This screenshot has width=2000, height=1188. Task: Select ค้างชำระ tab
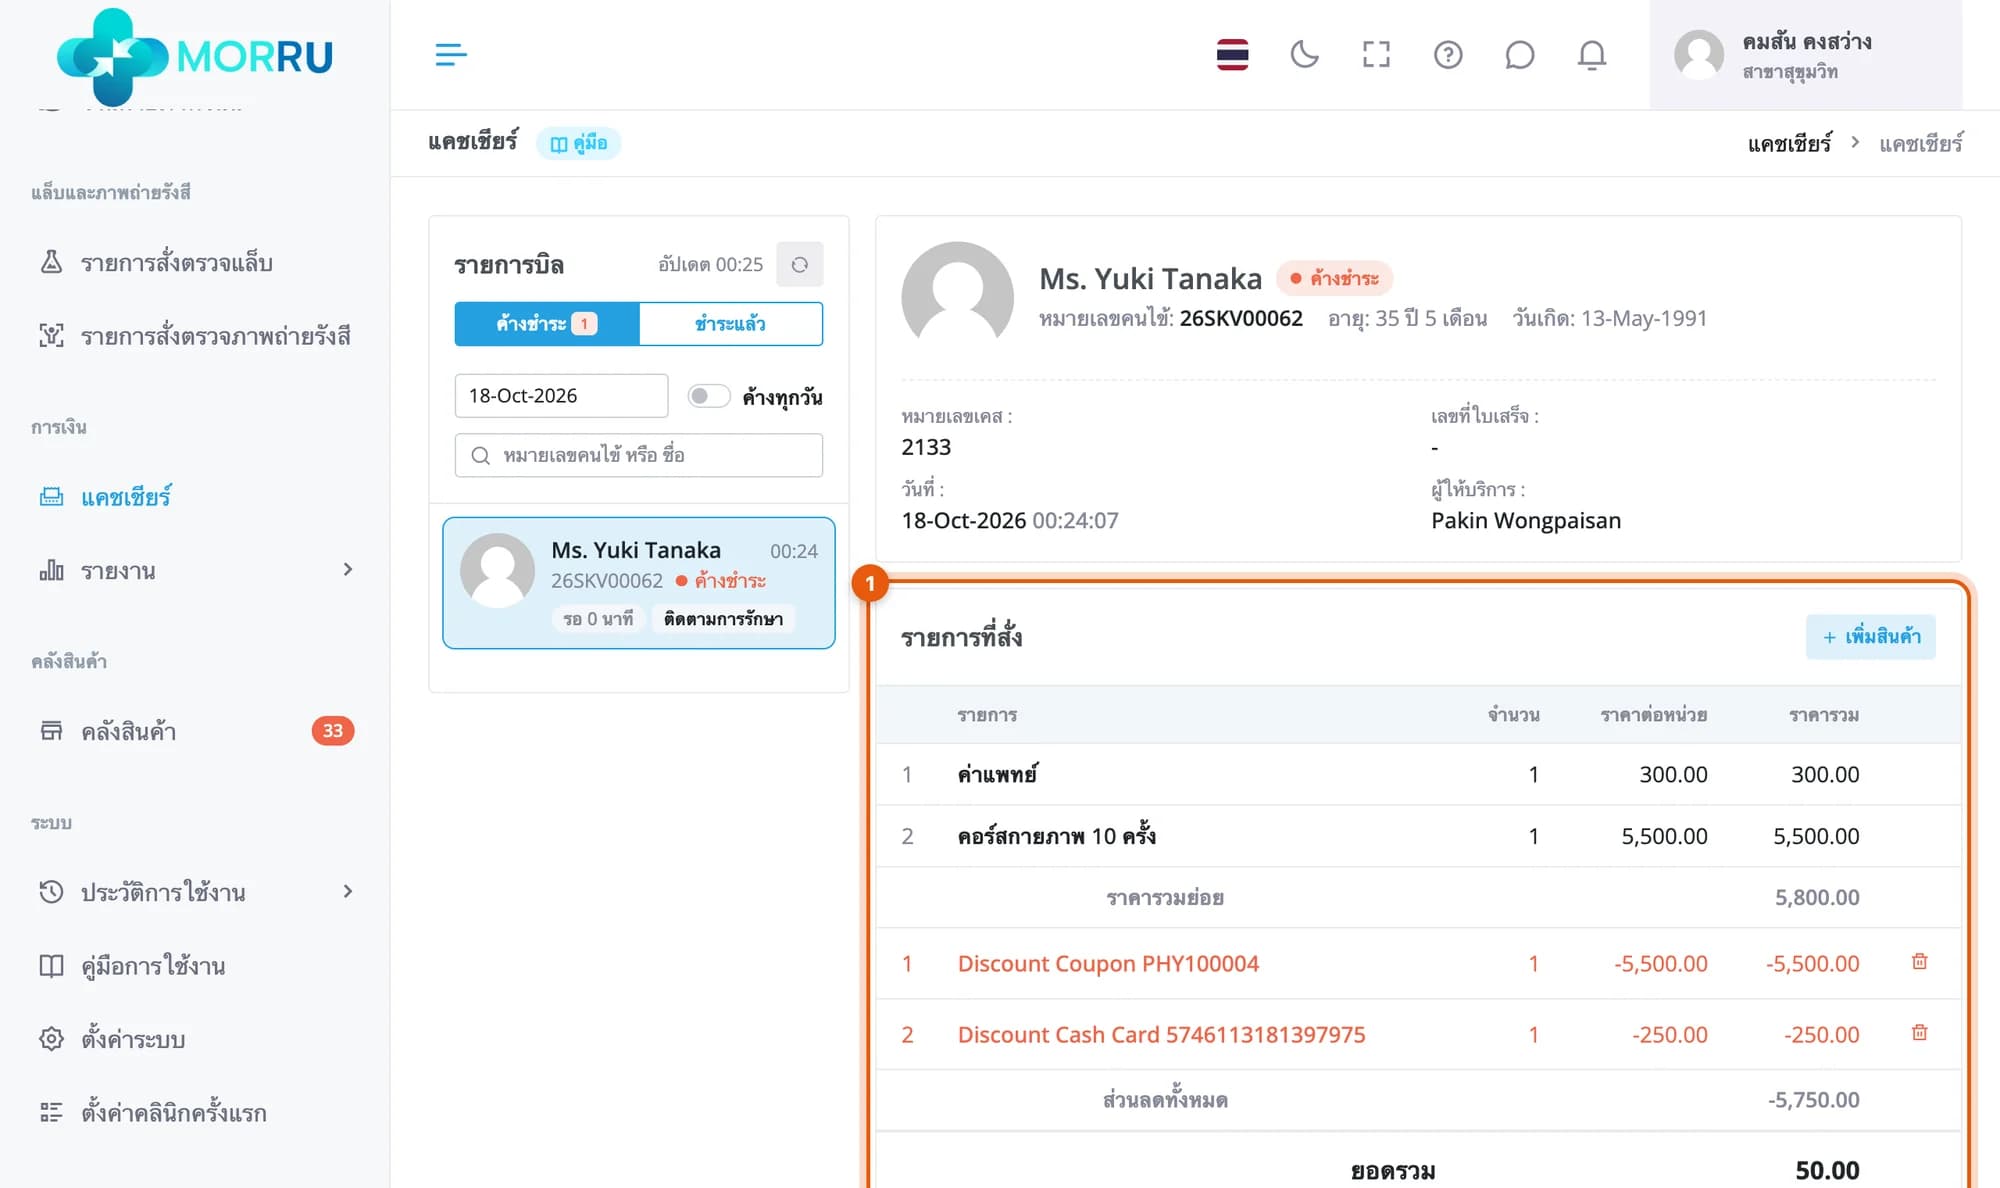click(x=547, y=324)
